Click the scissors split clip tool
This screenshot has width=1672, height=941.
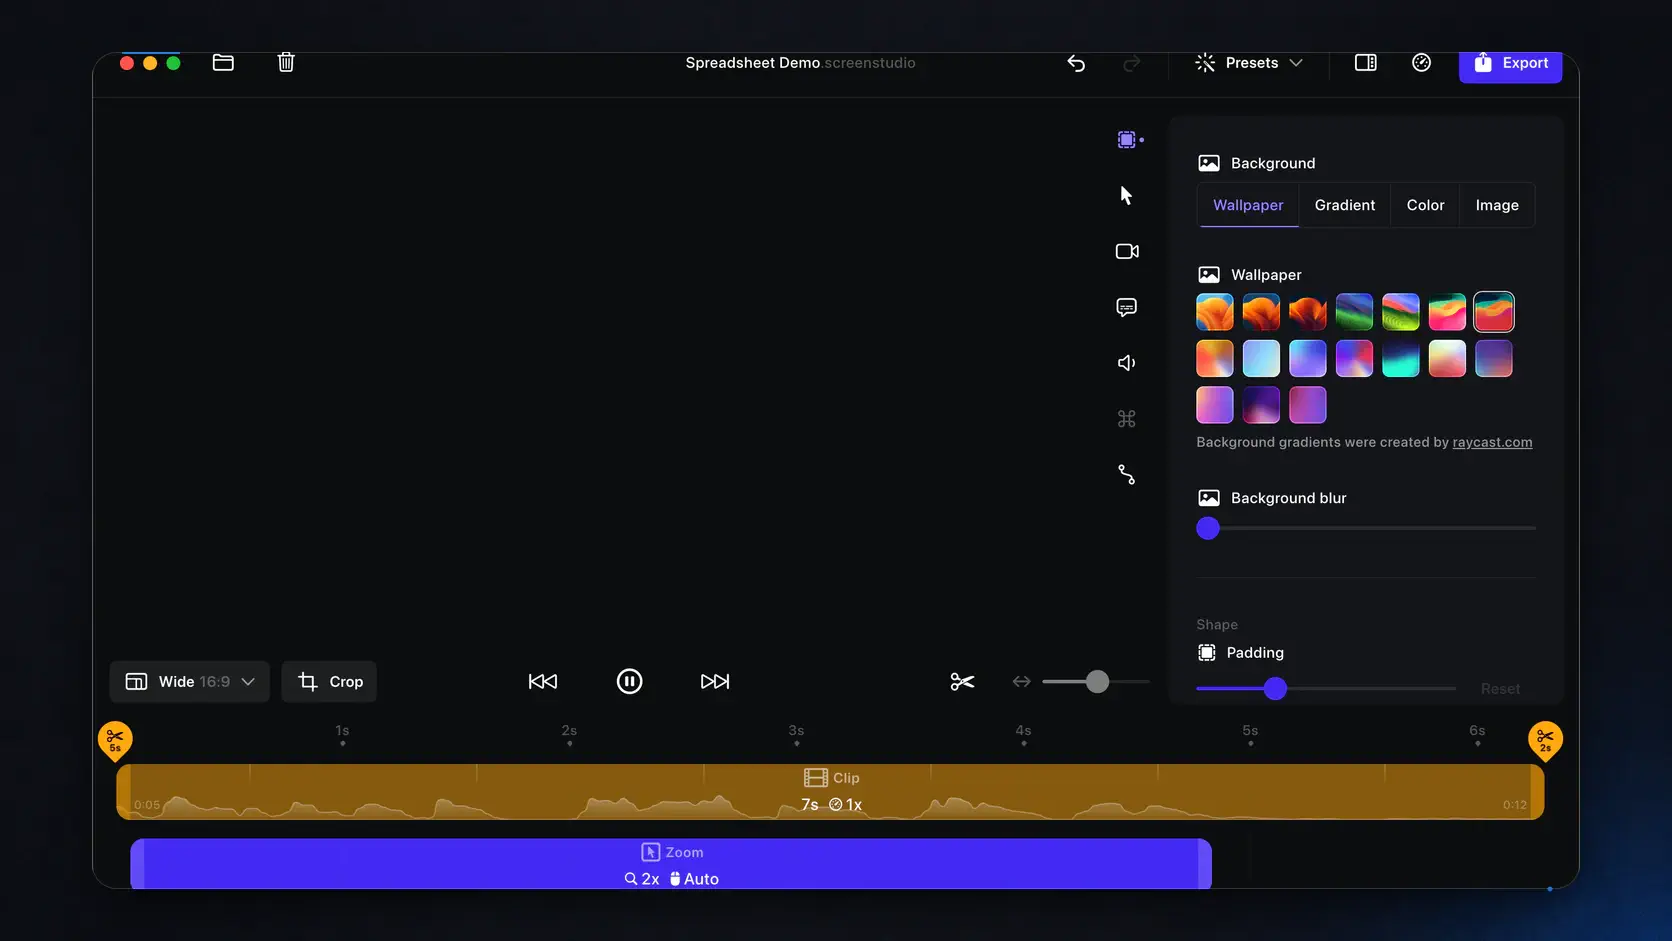click(x=962, y=682)
